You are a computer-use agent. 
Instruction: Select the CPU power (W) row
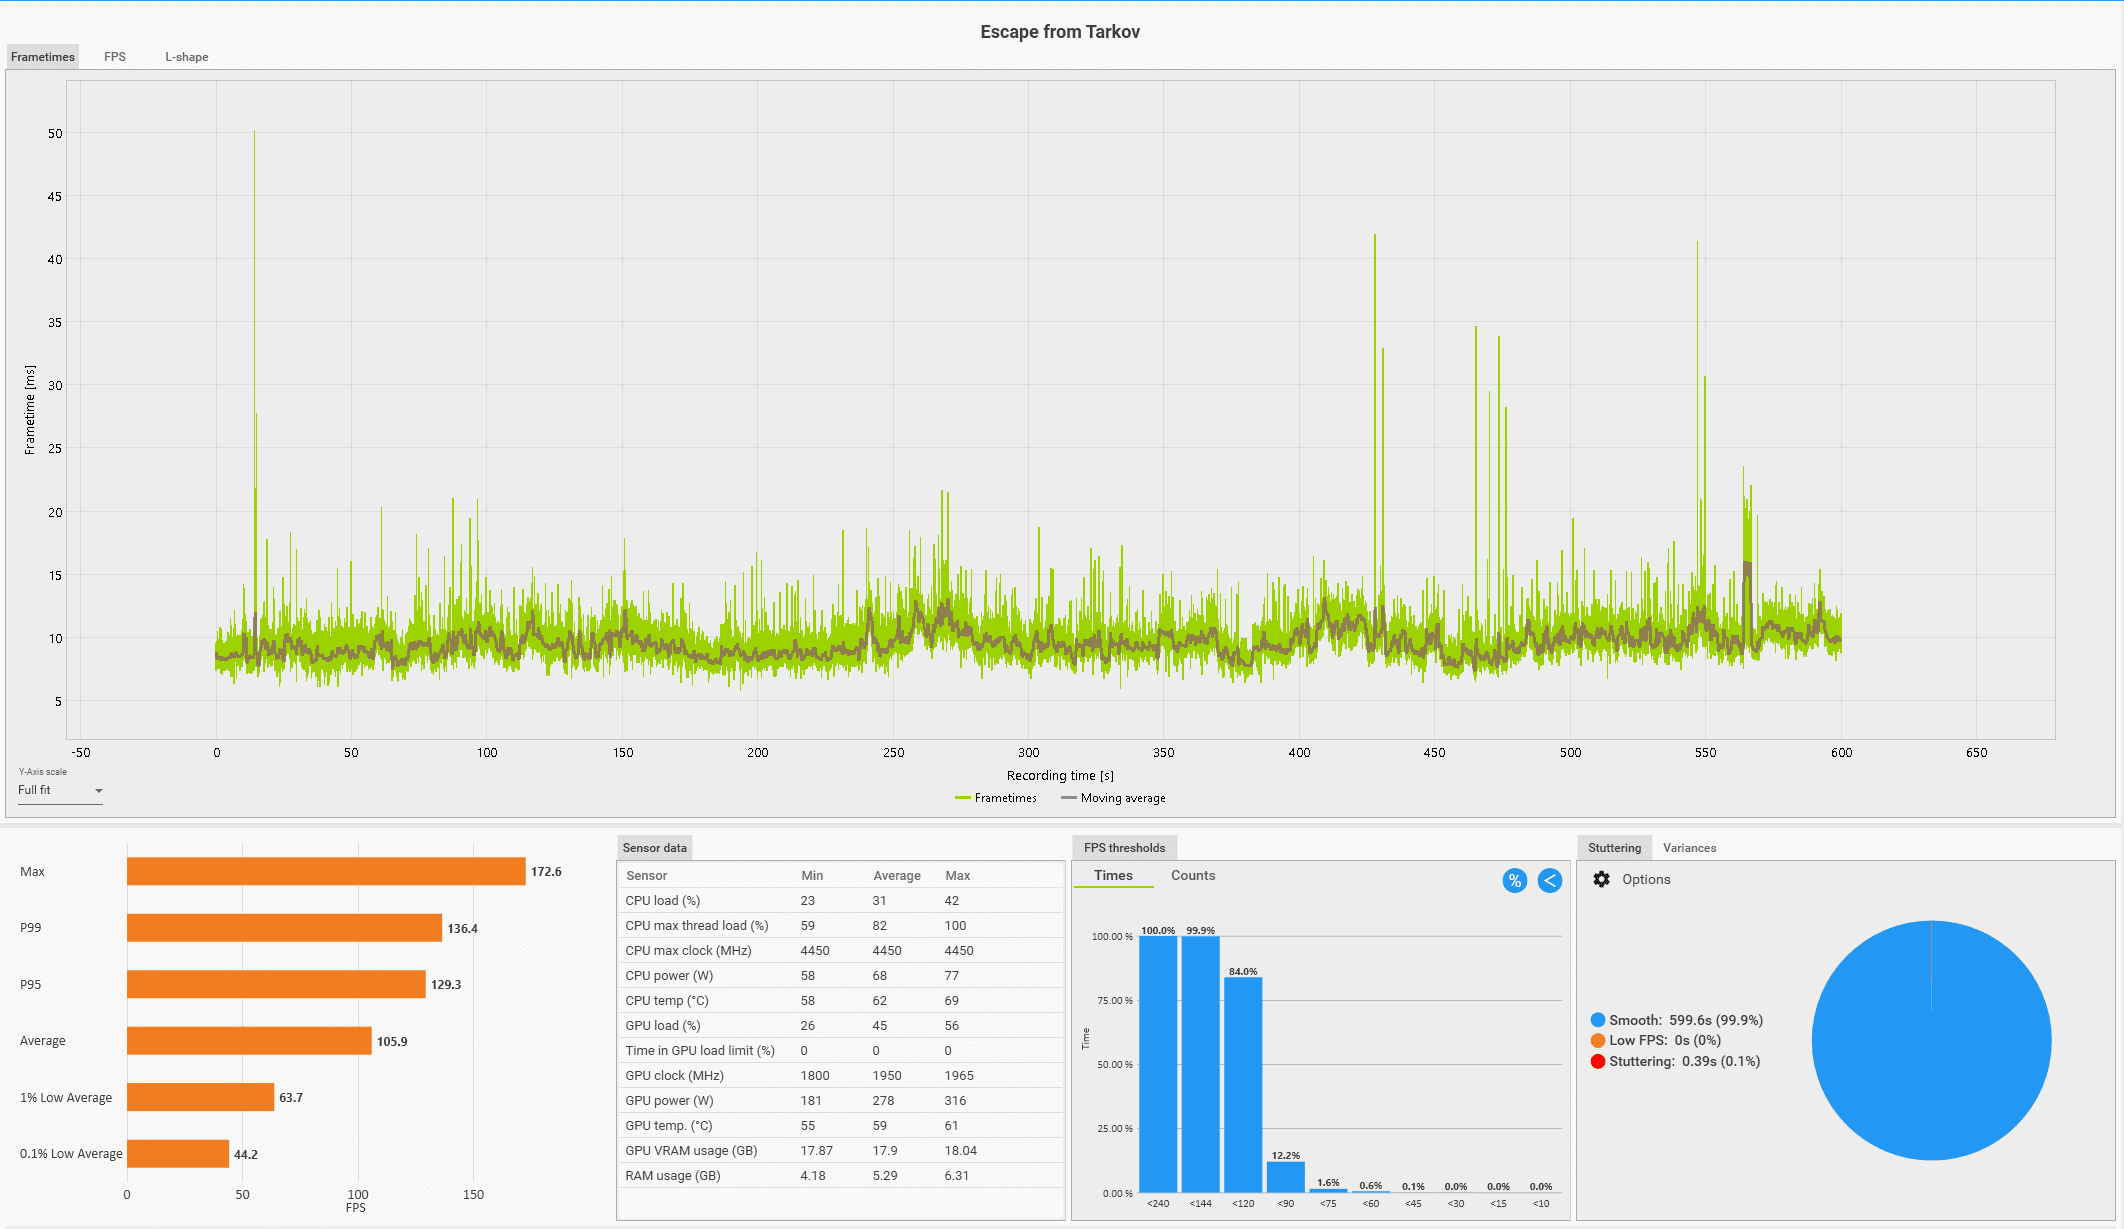(x=840, y=975)
